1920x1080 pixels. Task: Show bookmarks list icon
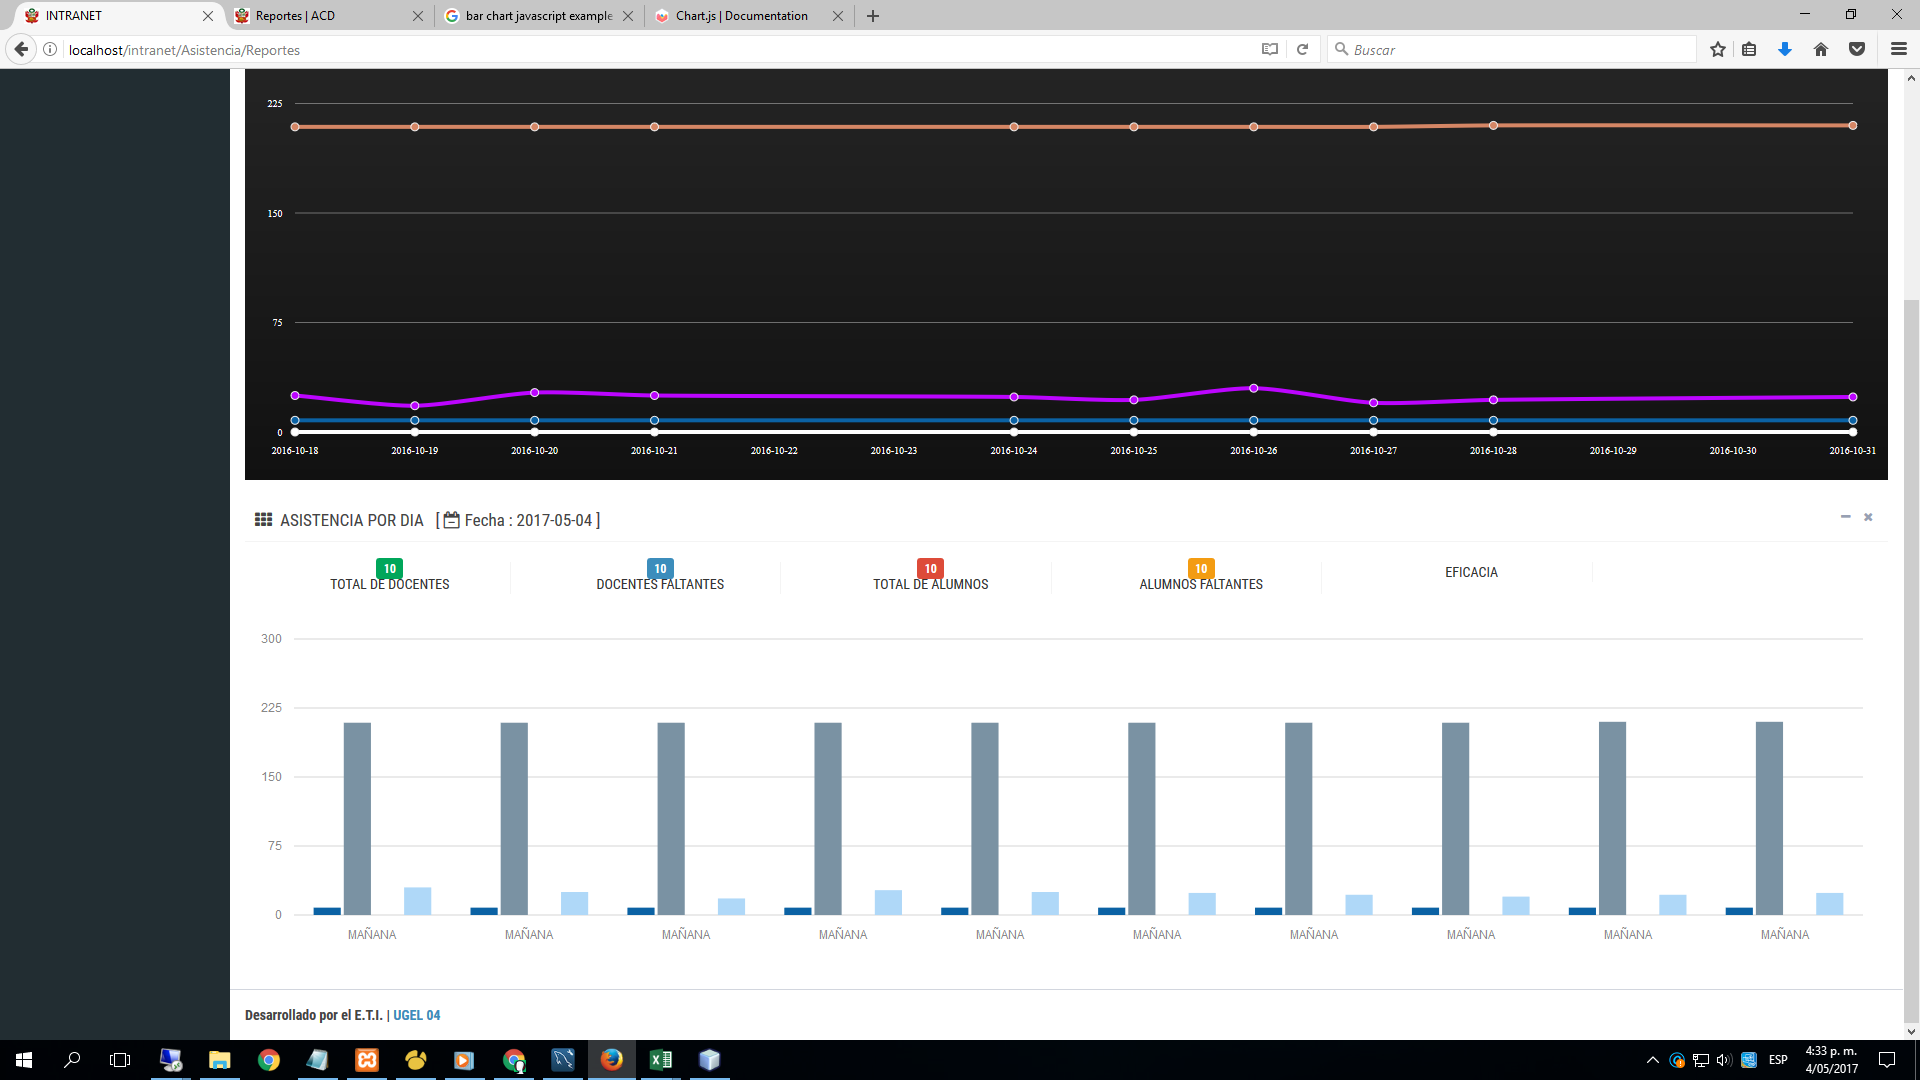coord(1749,49)
